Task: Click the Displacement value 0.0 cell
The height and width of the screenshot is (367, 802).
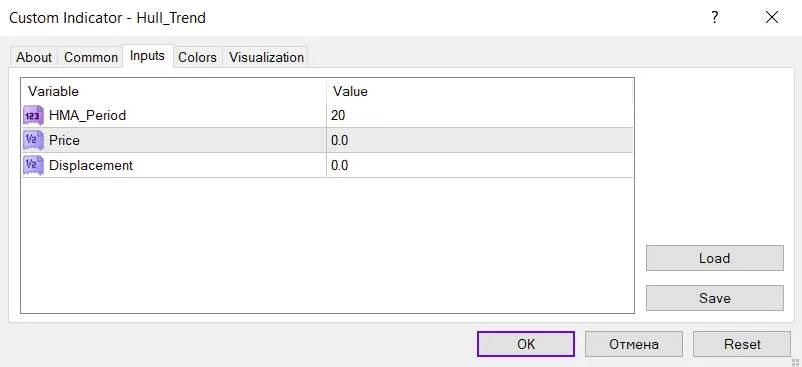Action: coord(480,165)
